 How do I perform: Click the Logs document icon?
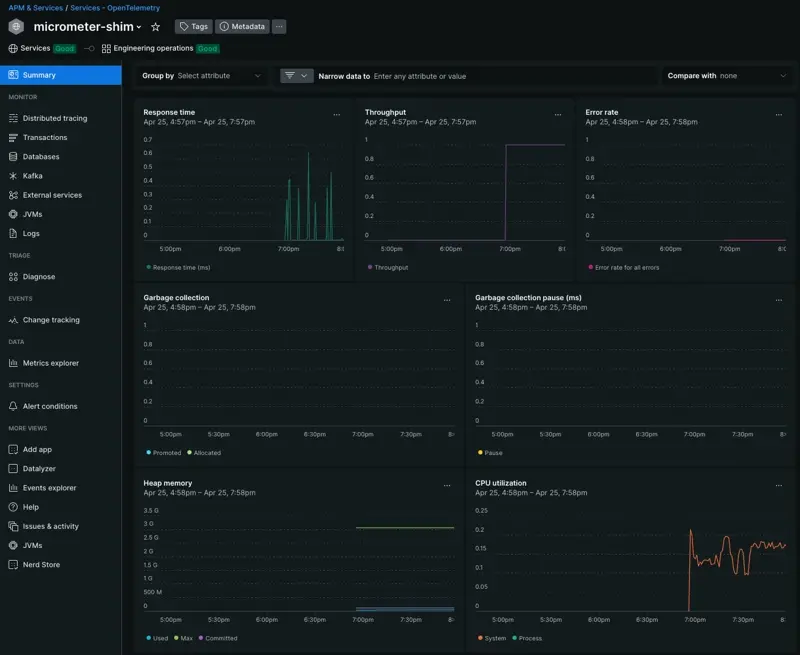tap(13, 234)
